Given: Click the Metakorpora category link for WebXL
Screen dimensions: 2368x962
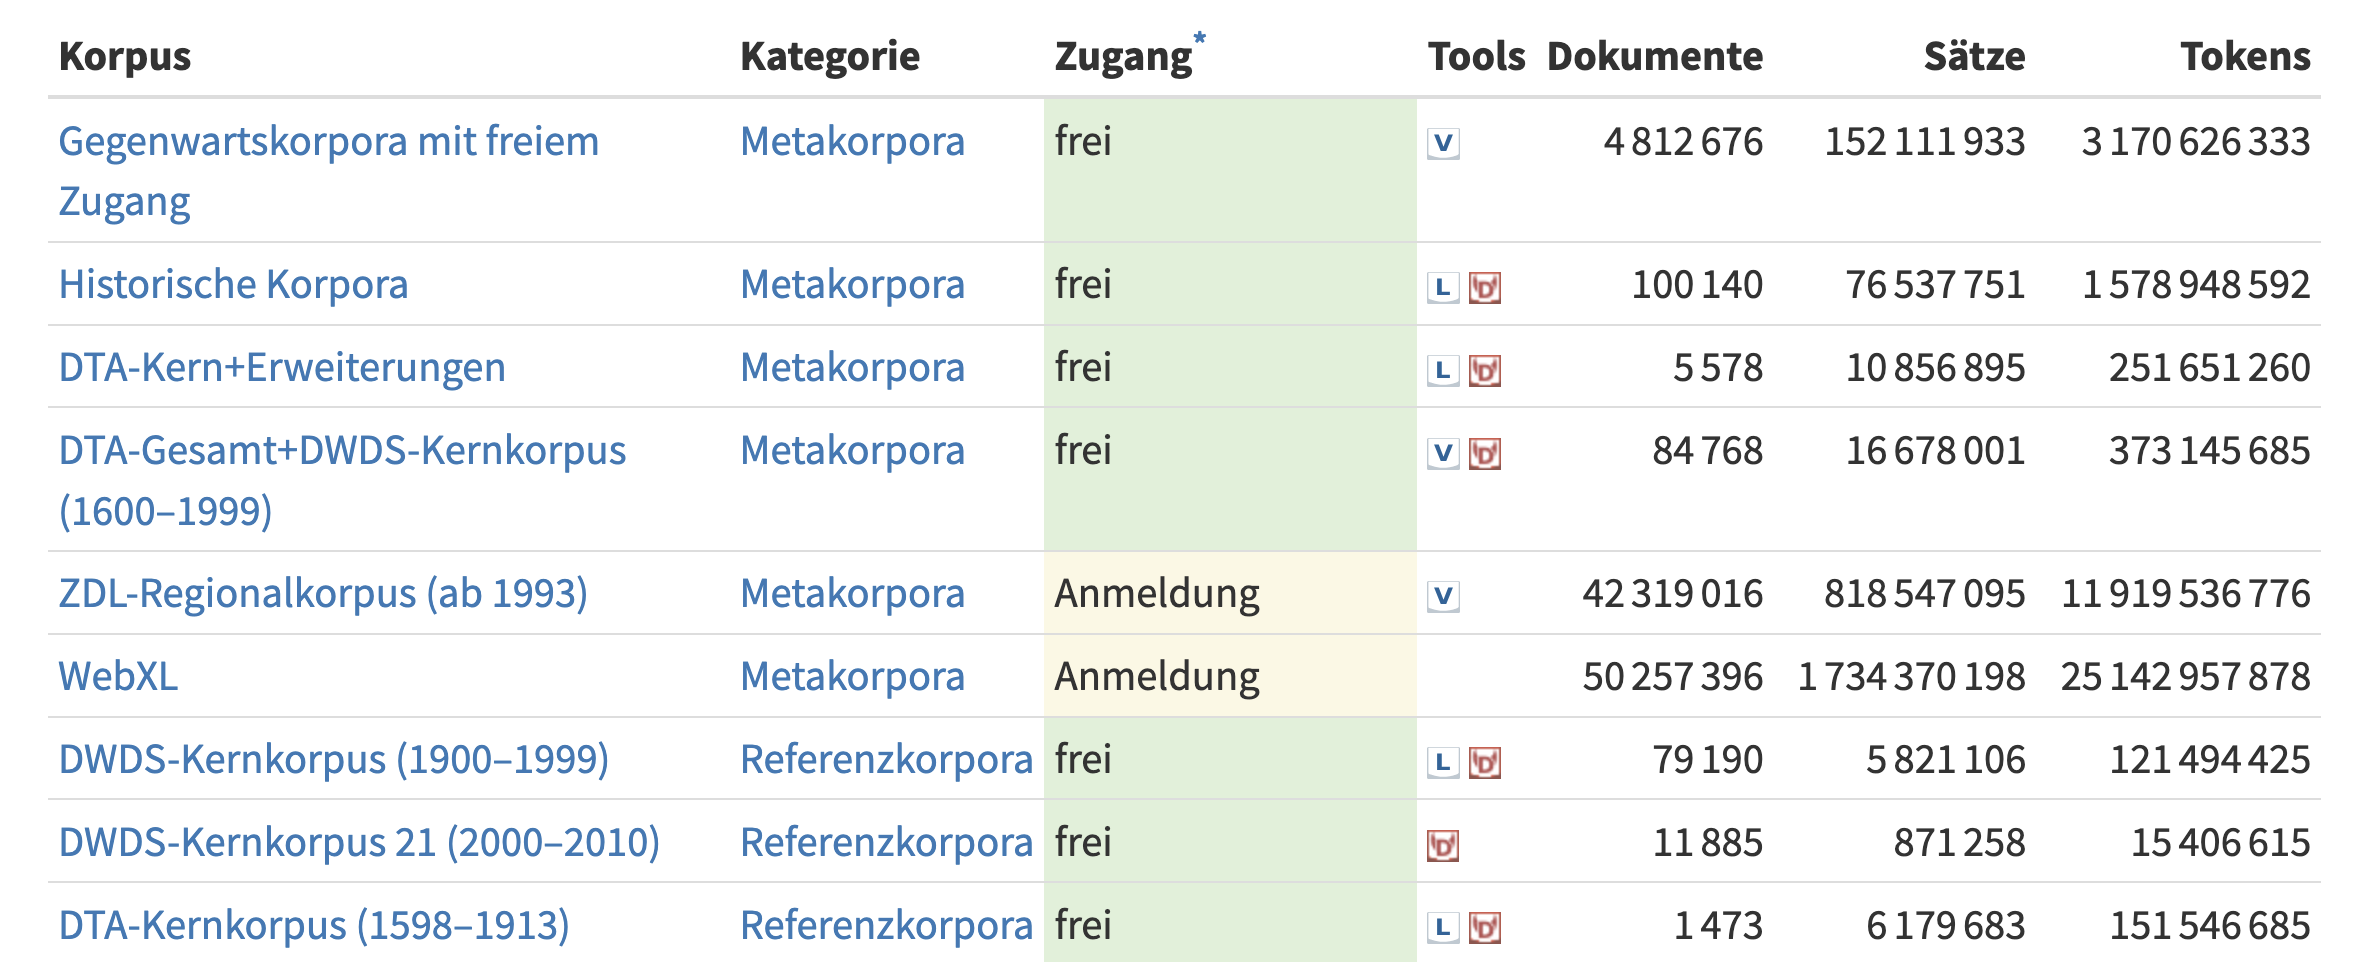Looking at the screenshot, I should click(852, 677).
